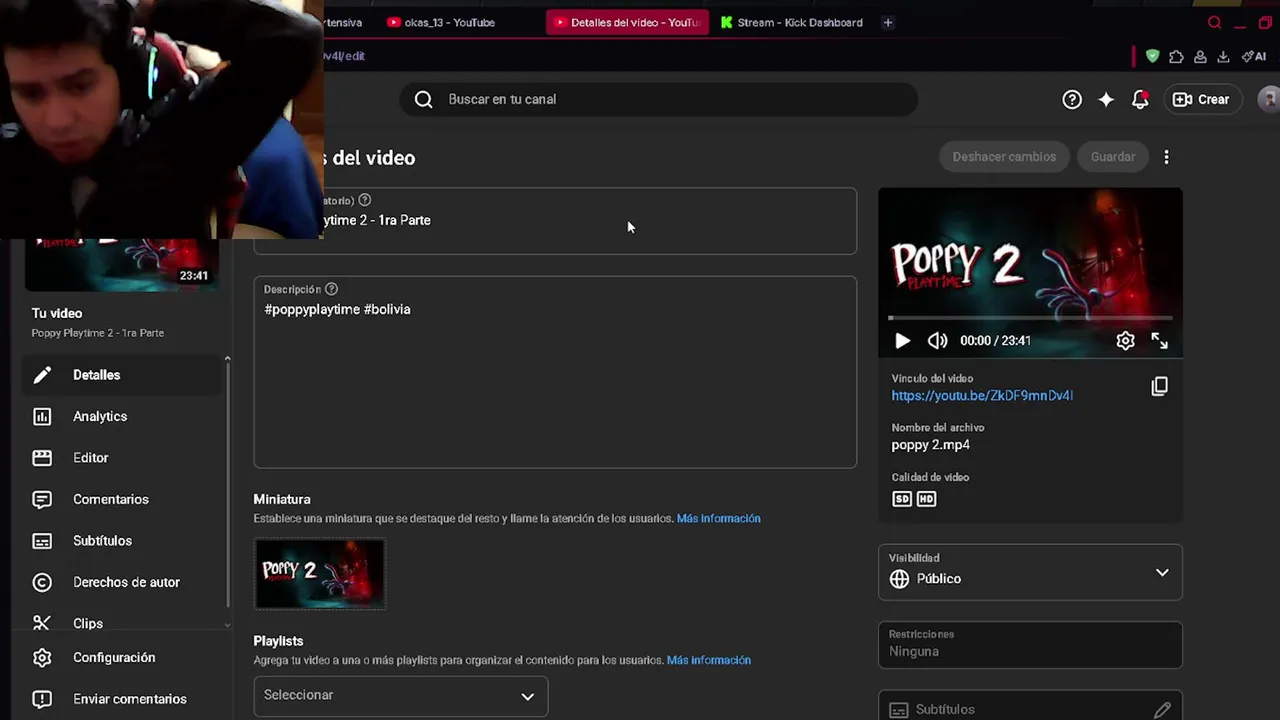This screenshot has width=1280, height=720.
Task: Focus the Buscar en tu canal field
Action: click(x=658, y=99)
